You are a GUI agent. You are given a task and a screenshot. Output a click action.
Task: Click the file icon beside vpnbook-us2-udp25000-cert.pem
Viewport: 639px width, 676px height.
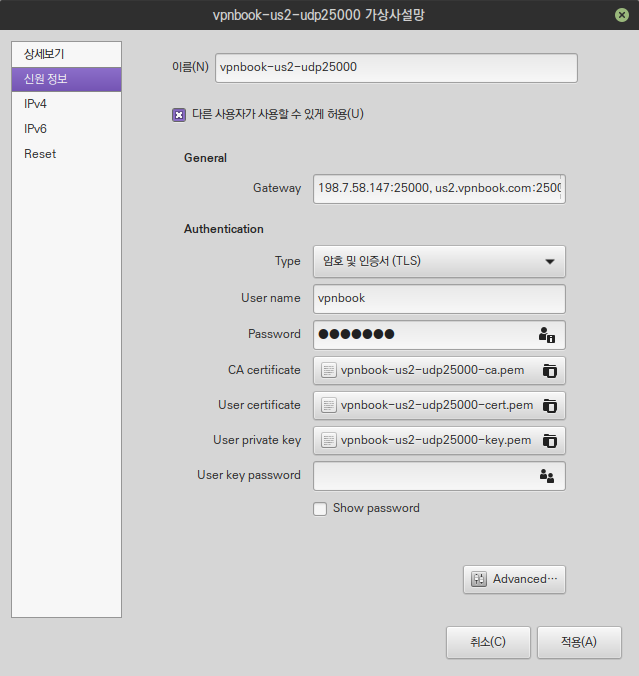(328, 406)
